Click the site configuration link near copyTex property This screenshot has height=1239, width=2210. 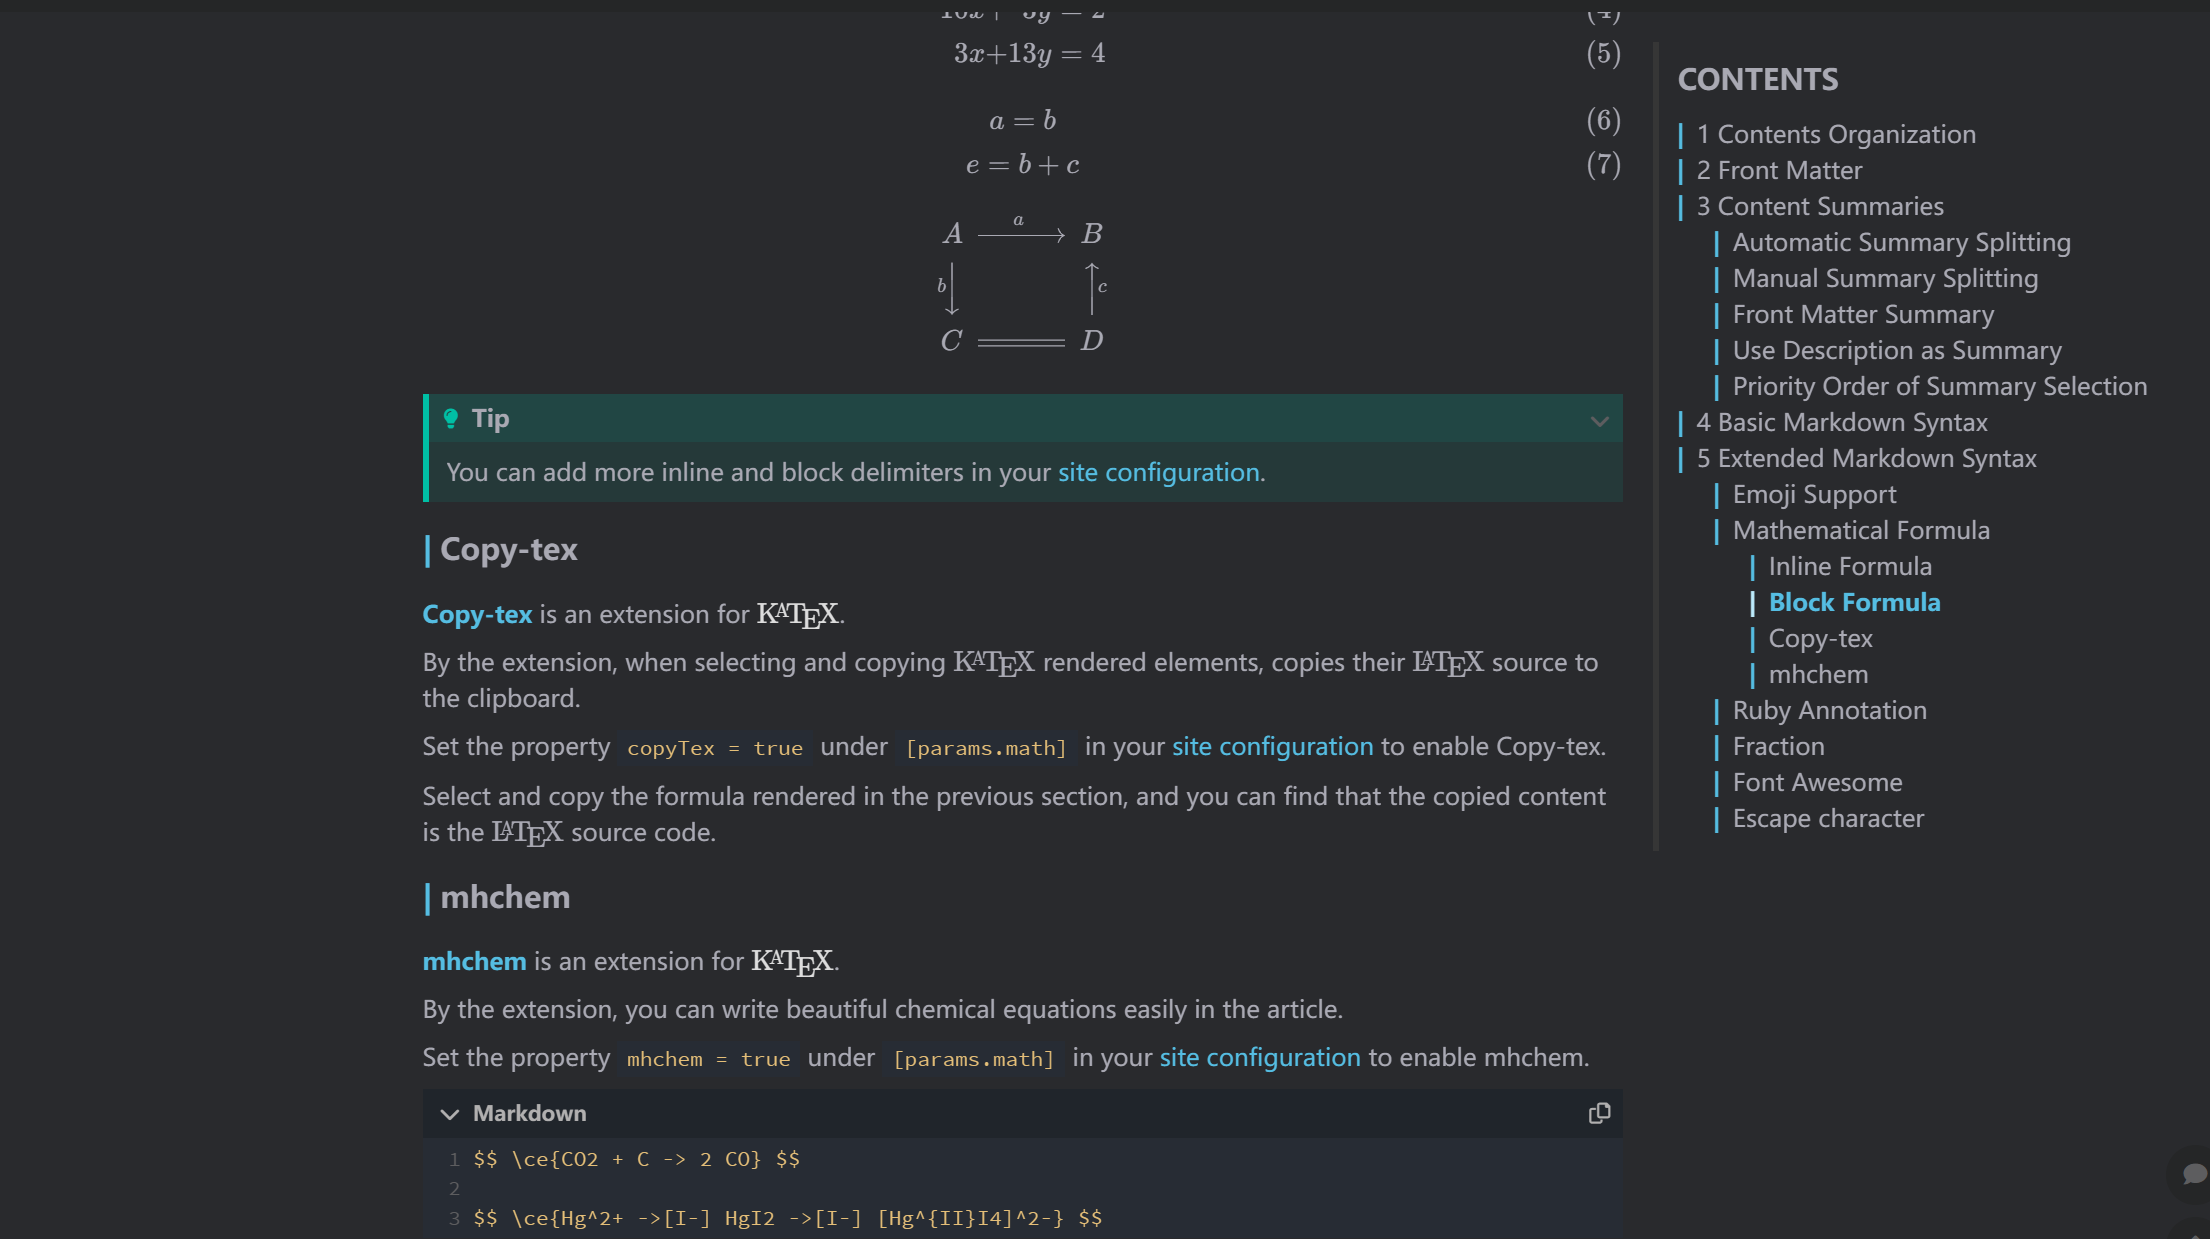tap(1271, 746)
